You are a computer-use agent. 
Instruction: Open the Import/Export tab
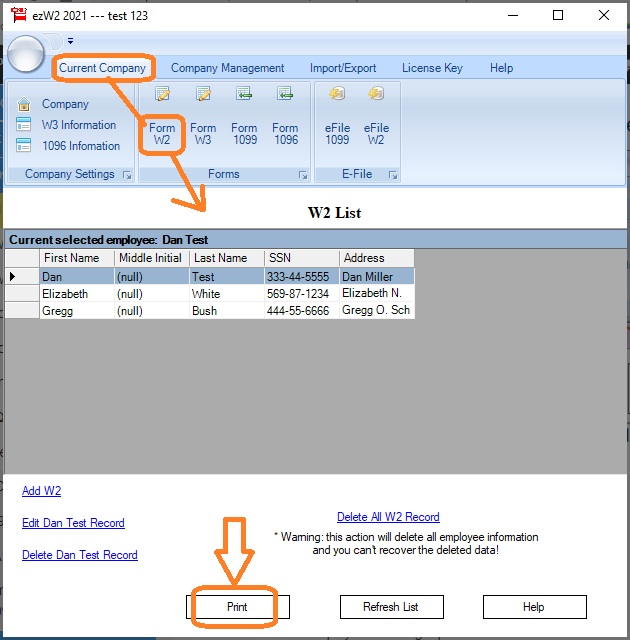pos(343,68)
